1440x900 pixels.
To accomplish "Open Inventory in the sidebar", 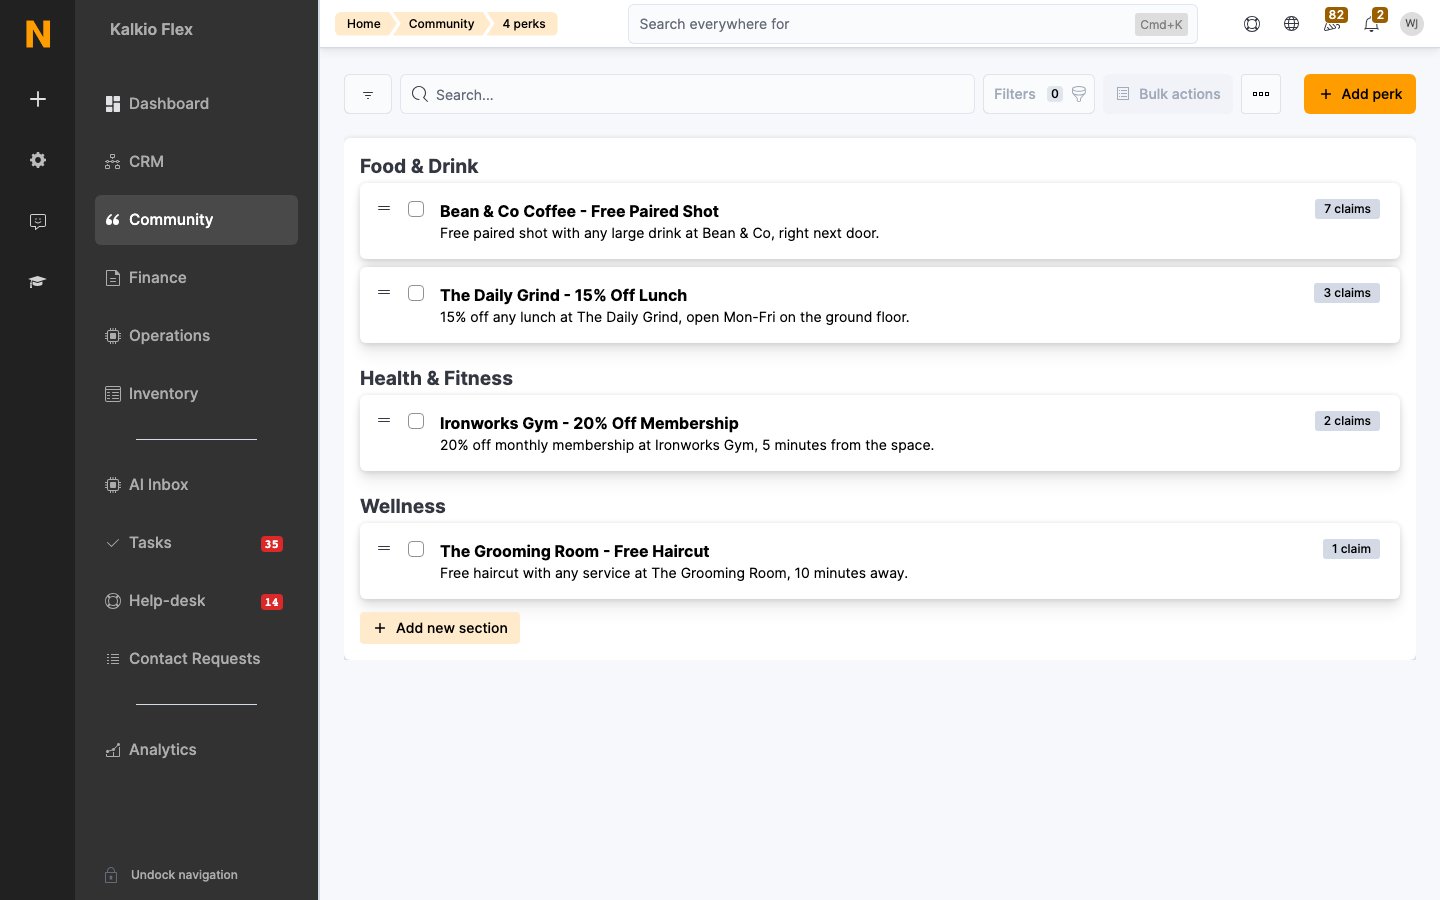I will [x=196, y=394].
